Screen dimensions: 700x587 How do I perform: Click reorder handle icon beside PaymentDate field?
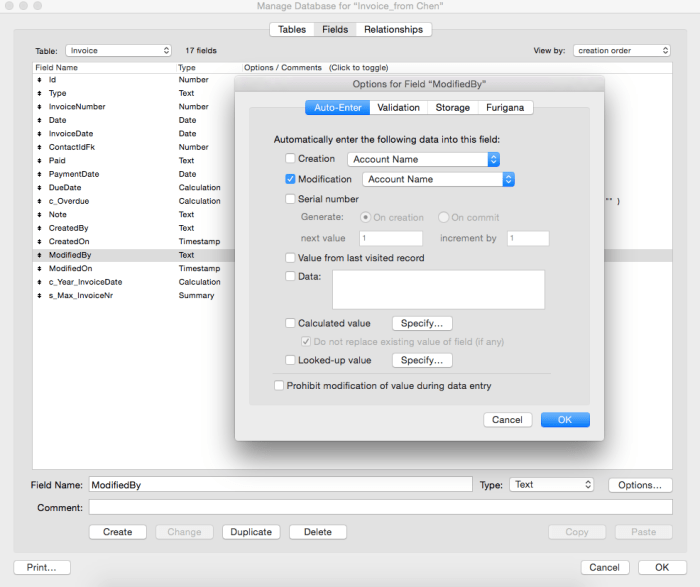point(38,174)
